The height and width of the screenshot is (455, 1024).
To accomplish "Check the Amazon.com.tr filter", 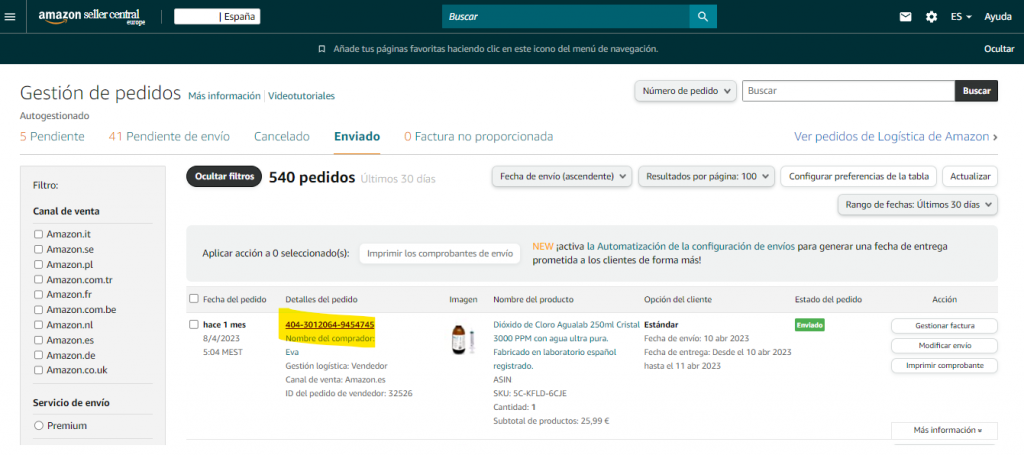I will click(39, 279).
